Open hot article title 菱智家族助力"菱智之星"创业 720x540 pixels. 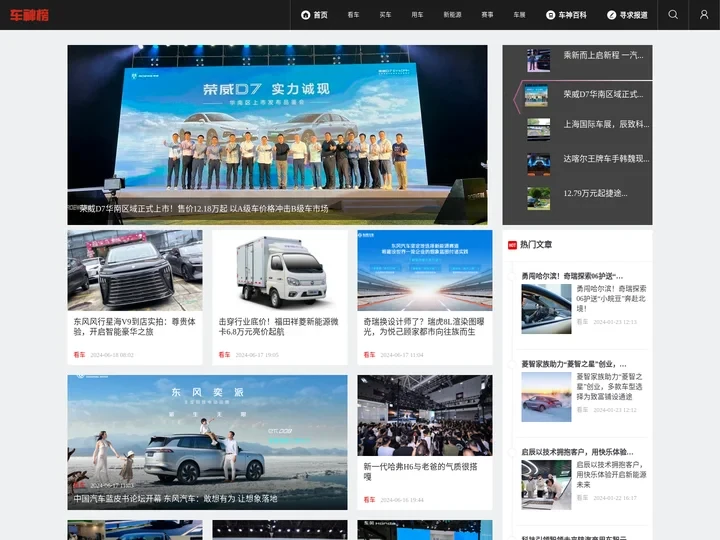[x=574, y=364]
